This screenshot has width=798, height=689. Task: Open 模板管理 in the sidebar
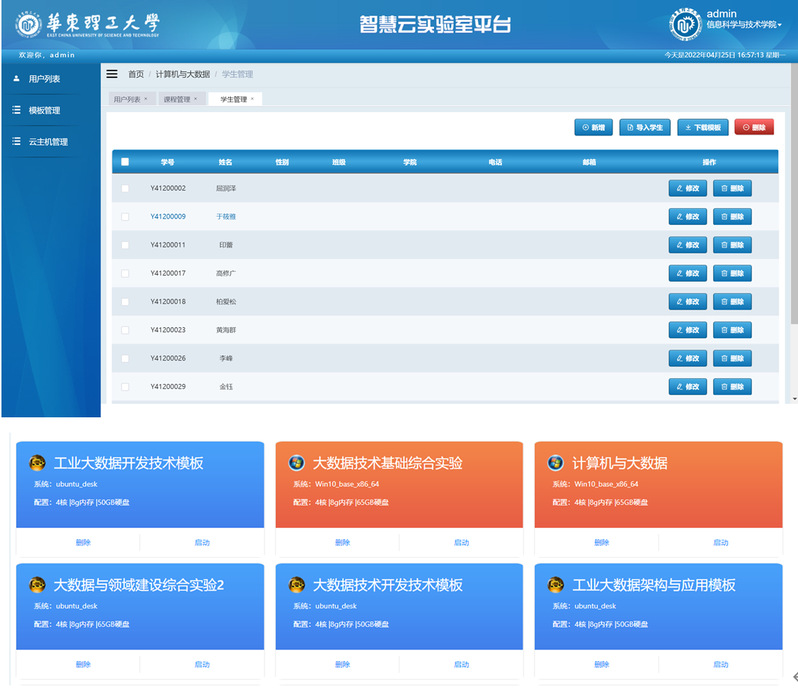(x=44, y=110)
